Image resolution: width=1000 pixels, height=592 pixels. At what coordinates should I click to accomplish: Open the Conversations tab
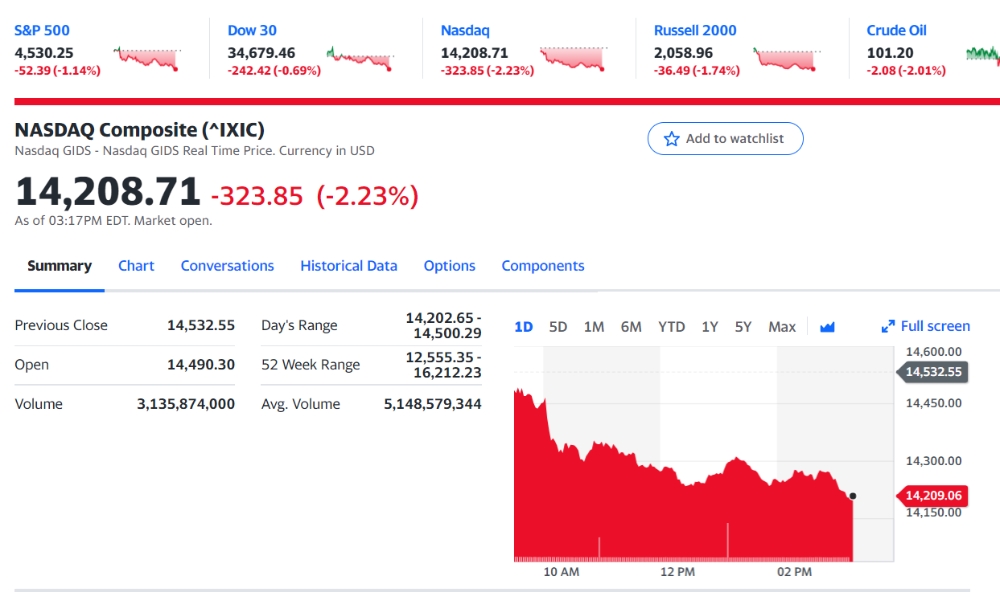click(227, 266)
